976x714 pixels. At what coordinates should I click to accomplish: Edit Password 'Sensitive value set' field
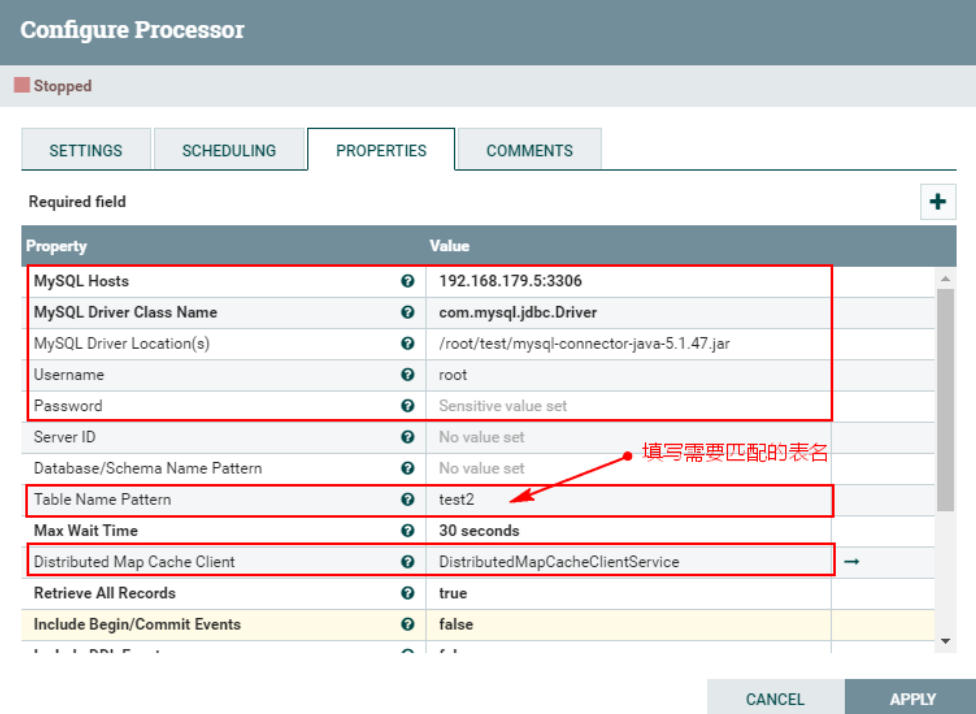tap(629, 406)
